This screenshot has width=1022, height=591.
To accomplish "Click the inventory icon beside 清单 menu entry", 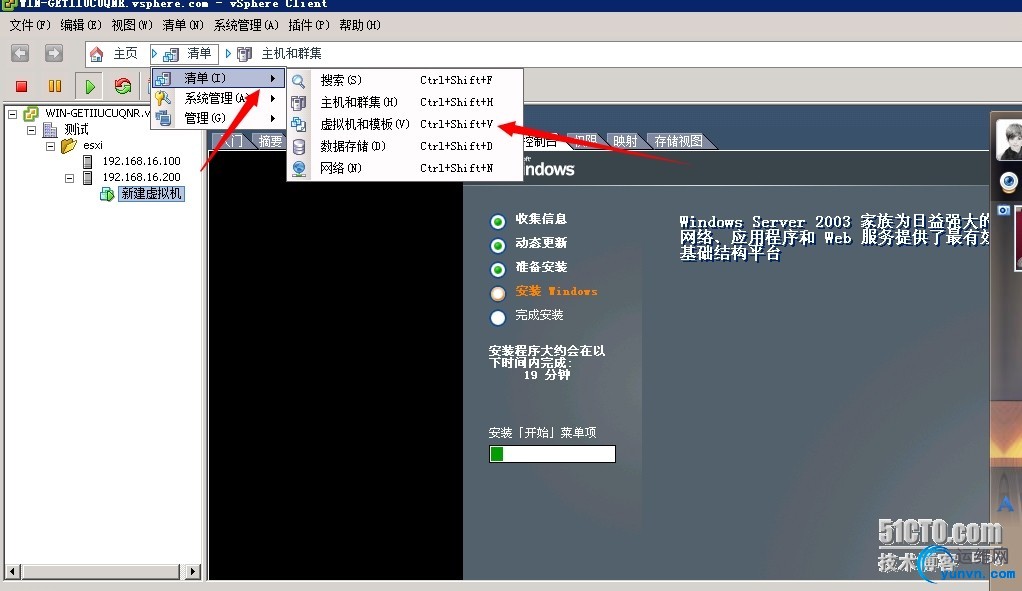I will [x=163, y=78].
